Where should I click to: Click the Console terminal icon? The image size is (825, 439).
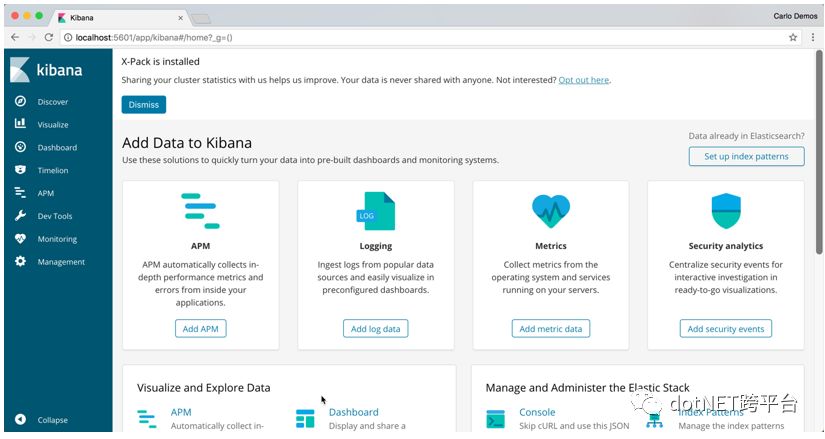coord(496,420)
